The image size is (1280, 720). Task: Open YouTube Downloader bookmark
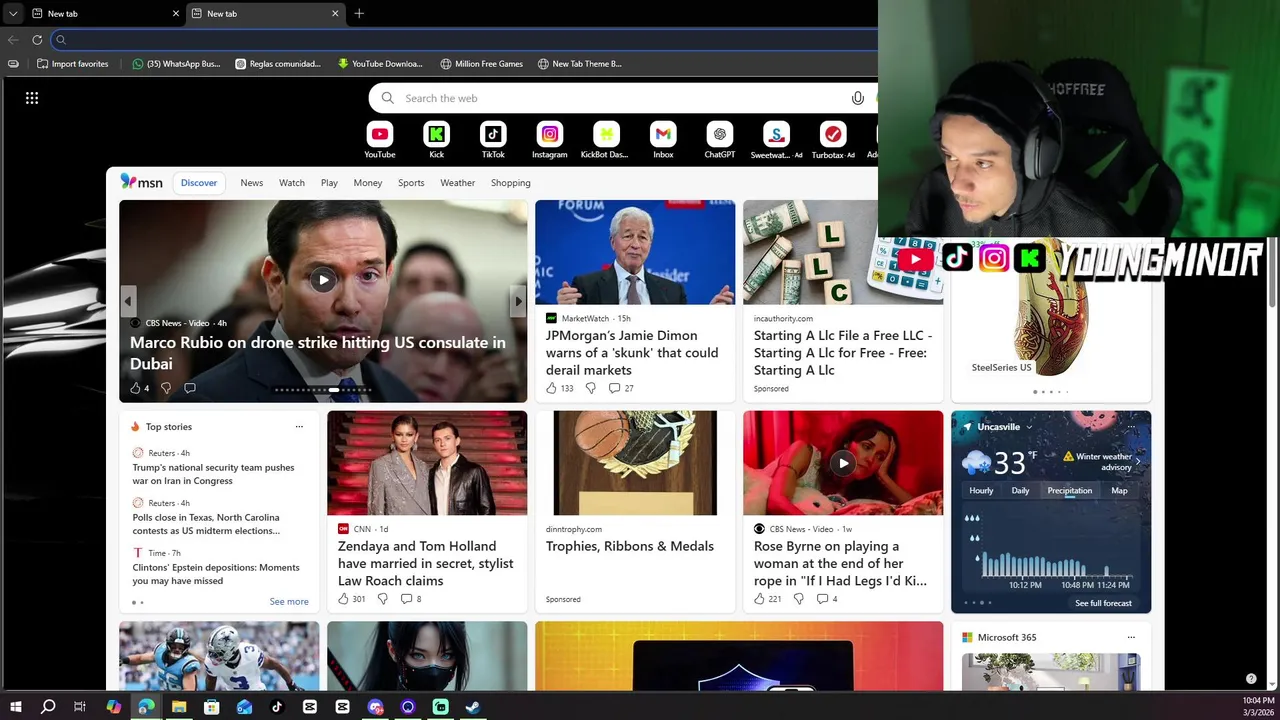click(380, 64)
